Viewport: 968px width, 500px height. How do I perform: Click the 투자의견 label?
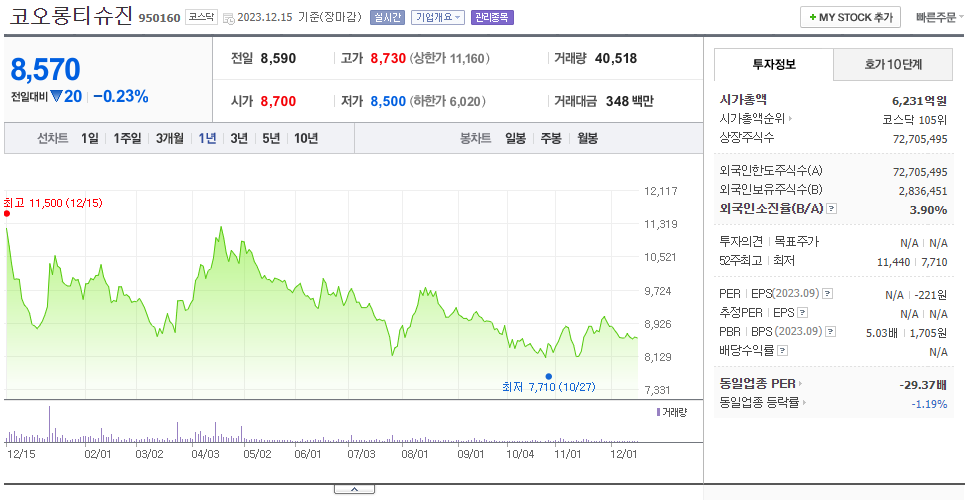[x=741, y=241]
